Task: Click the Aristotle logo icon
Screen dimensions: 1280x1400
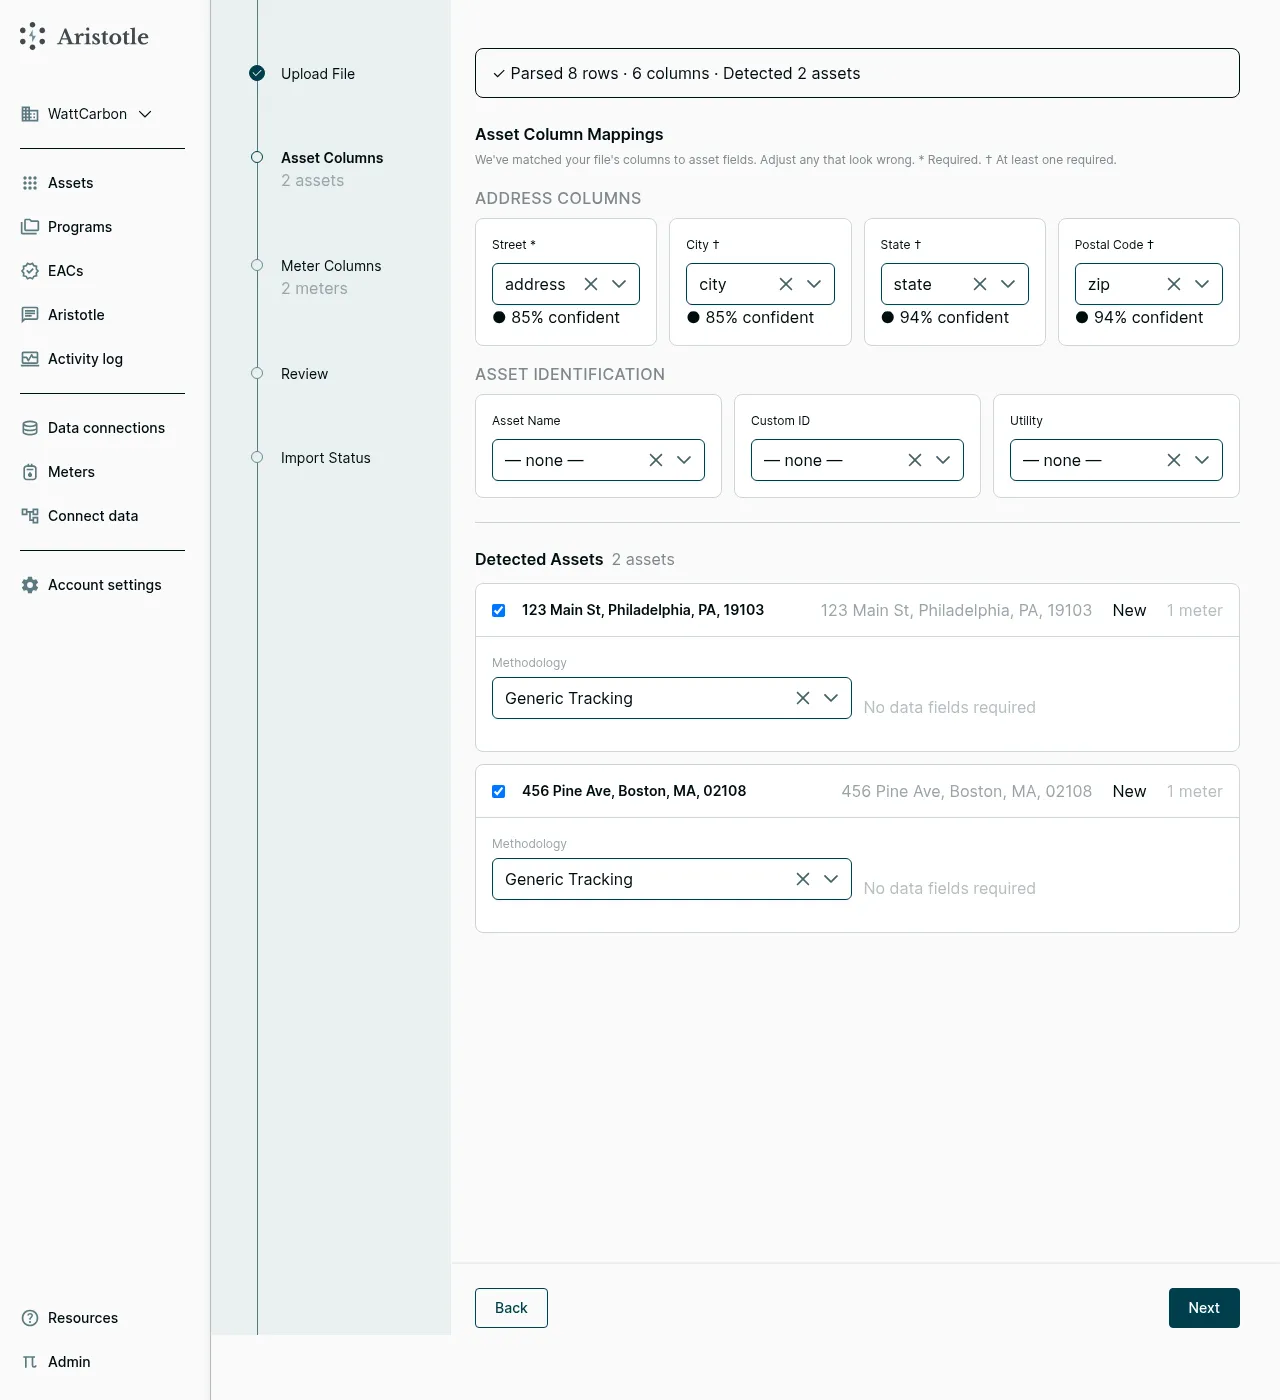Action: click(x=33, y=36)
